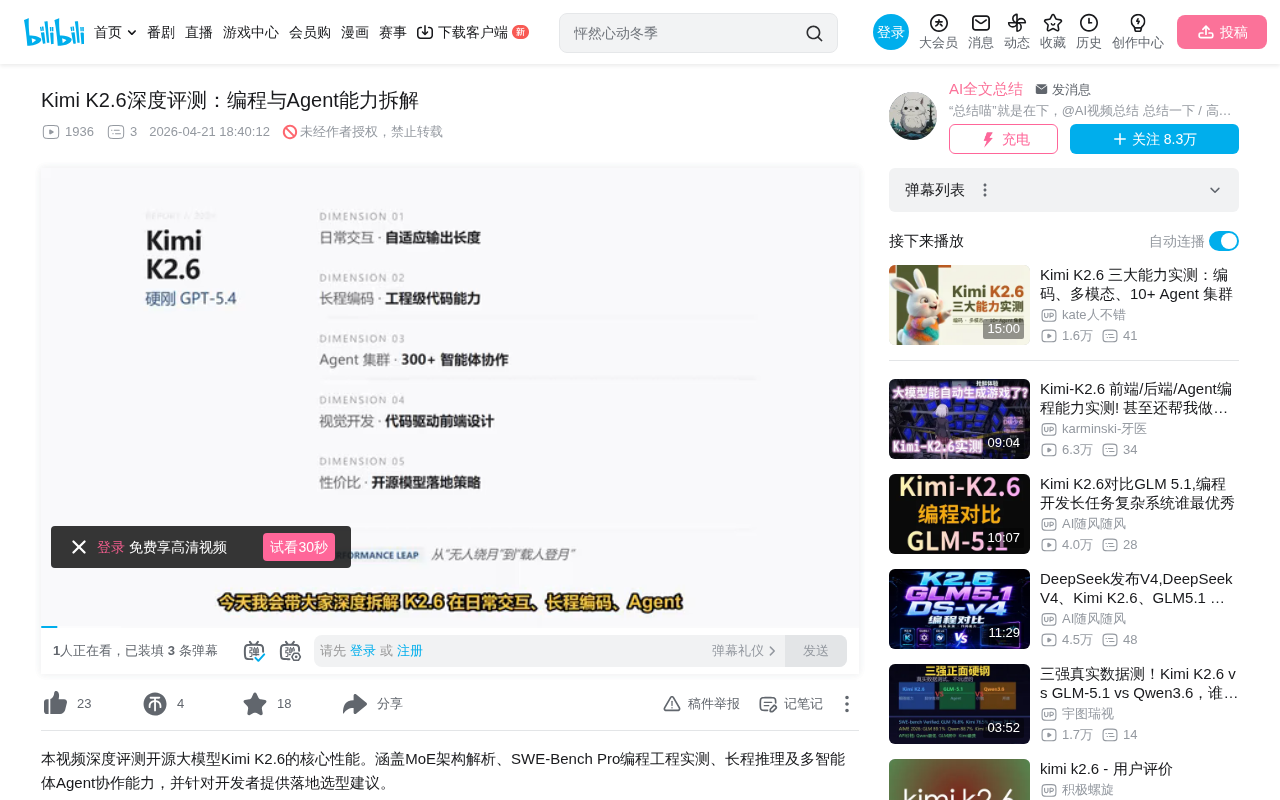Open the 漫画 menu
1280x800 pixels.
click(355, 32)
